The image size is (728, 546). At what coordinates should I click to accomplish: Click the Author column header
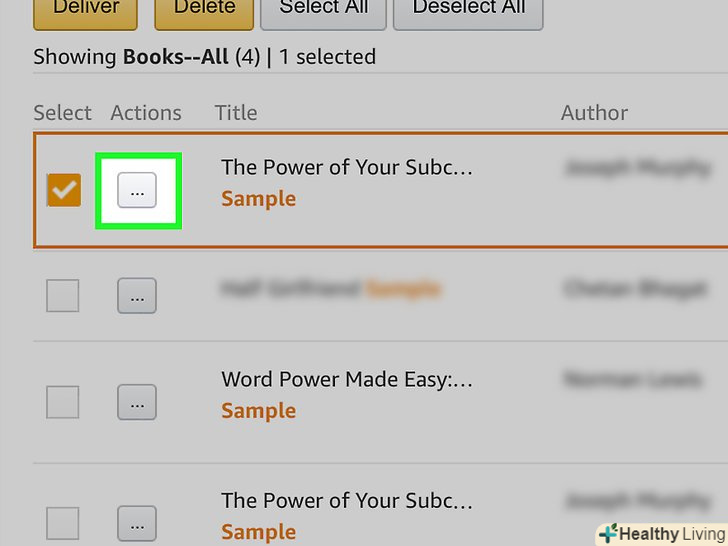click(x=594, y=113)
